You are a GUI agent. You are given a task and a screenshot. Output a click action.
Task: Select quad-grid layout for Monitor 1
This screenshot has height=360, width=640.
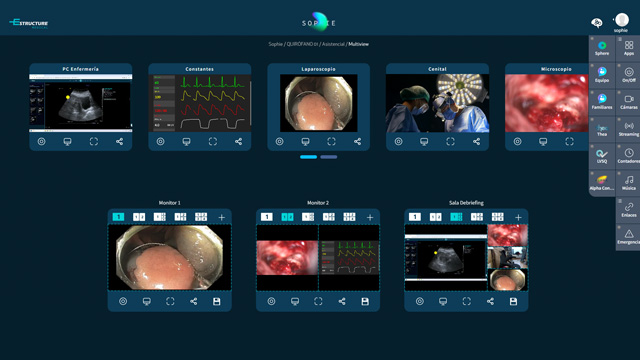201,217
